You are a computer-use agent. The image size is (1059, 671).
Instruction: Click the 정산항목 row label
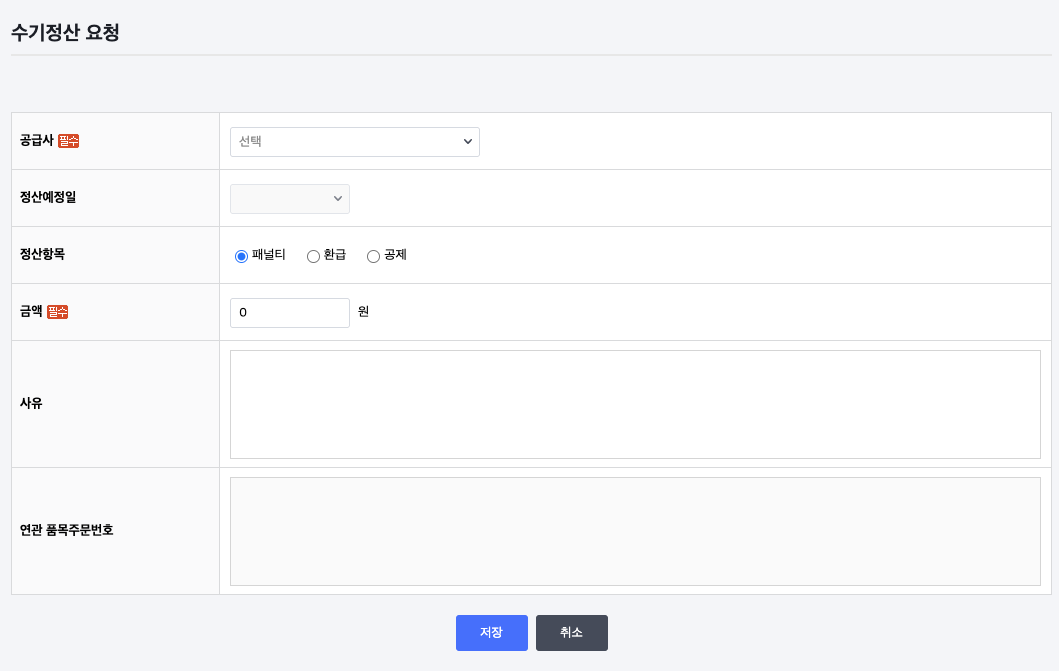coord(42,255)
